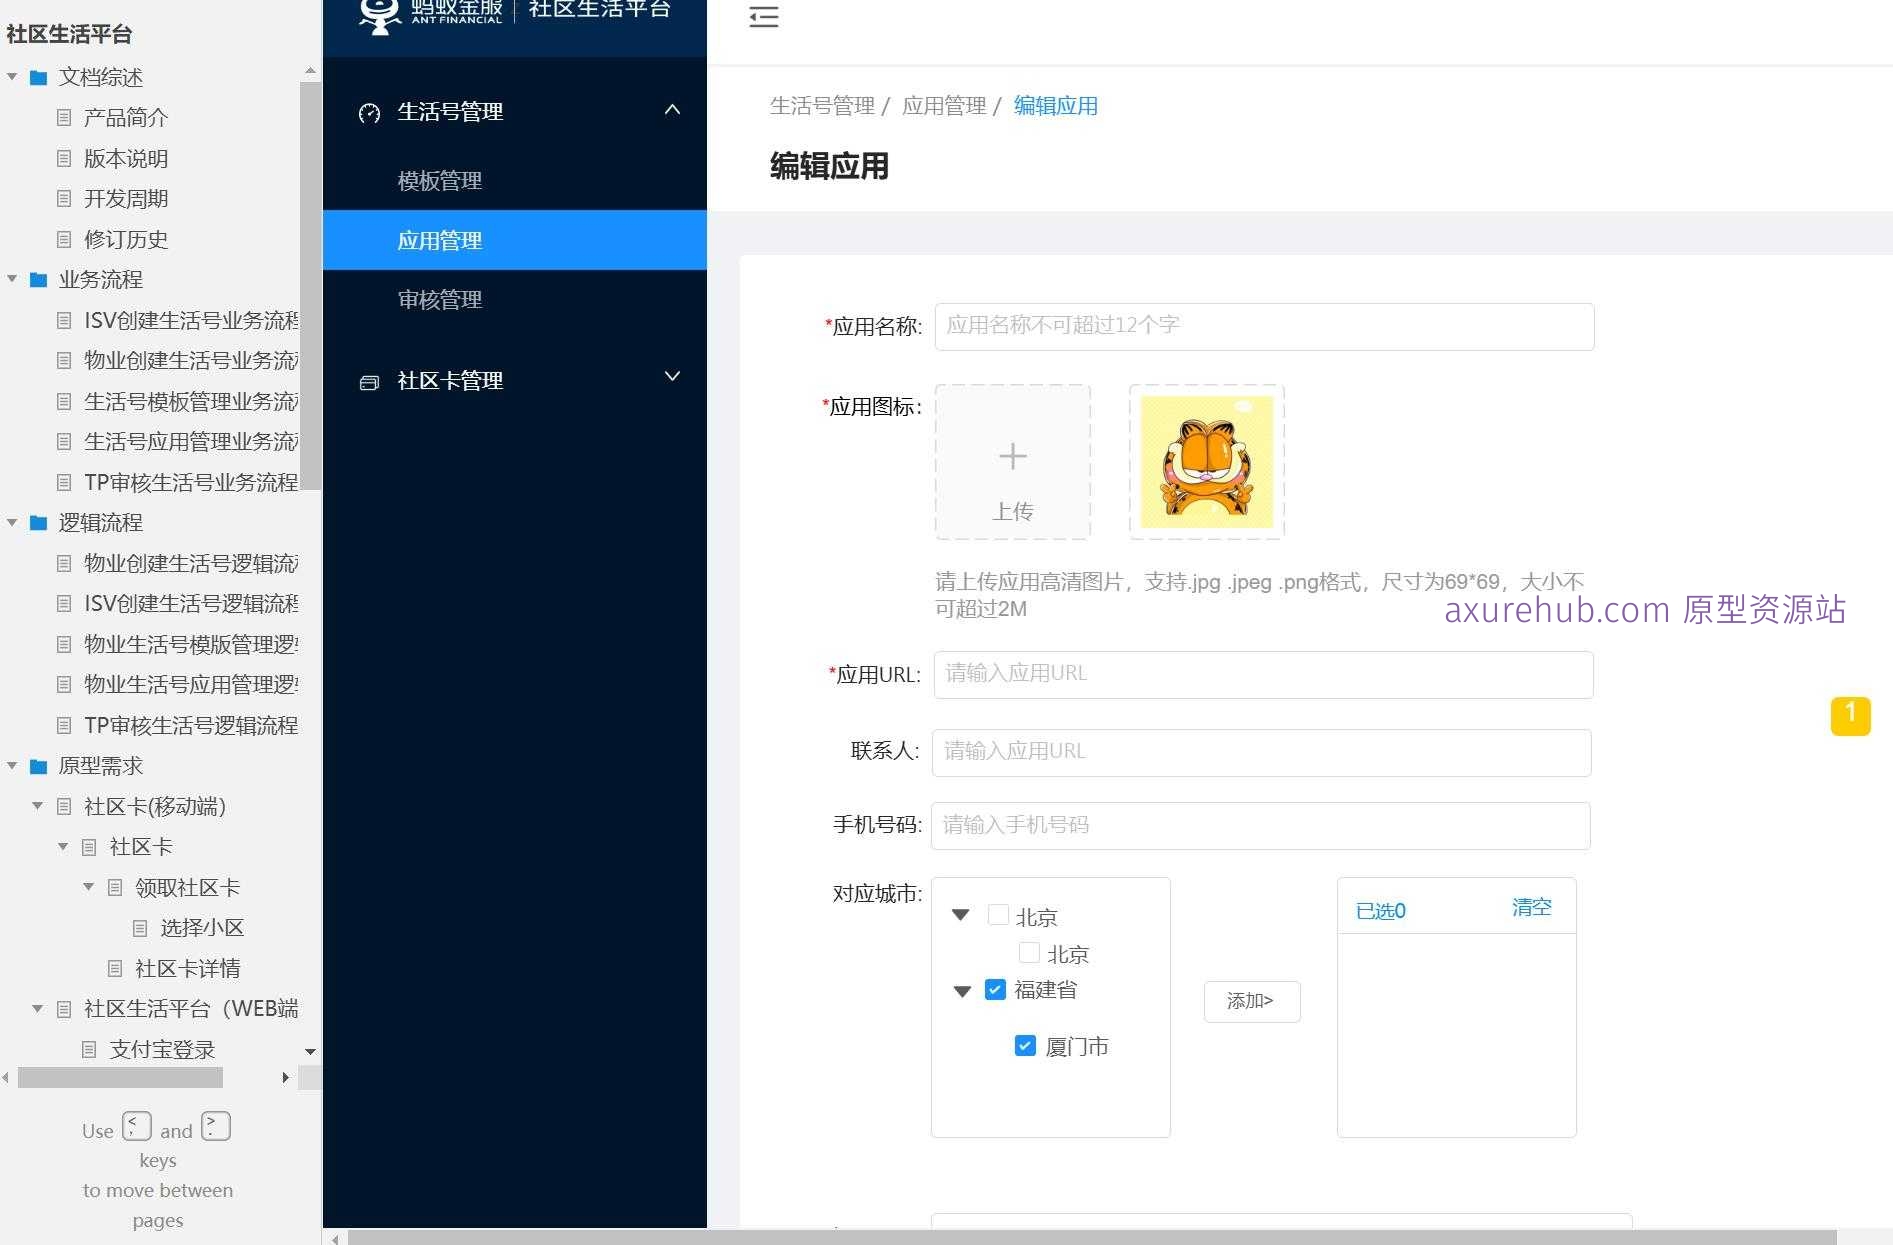The width and height of the screenshot is (1893, 1245).
Task: Collapse the 北京 tree node triangle
Action: [x=961, y=914]
